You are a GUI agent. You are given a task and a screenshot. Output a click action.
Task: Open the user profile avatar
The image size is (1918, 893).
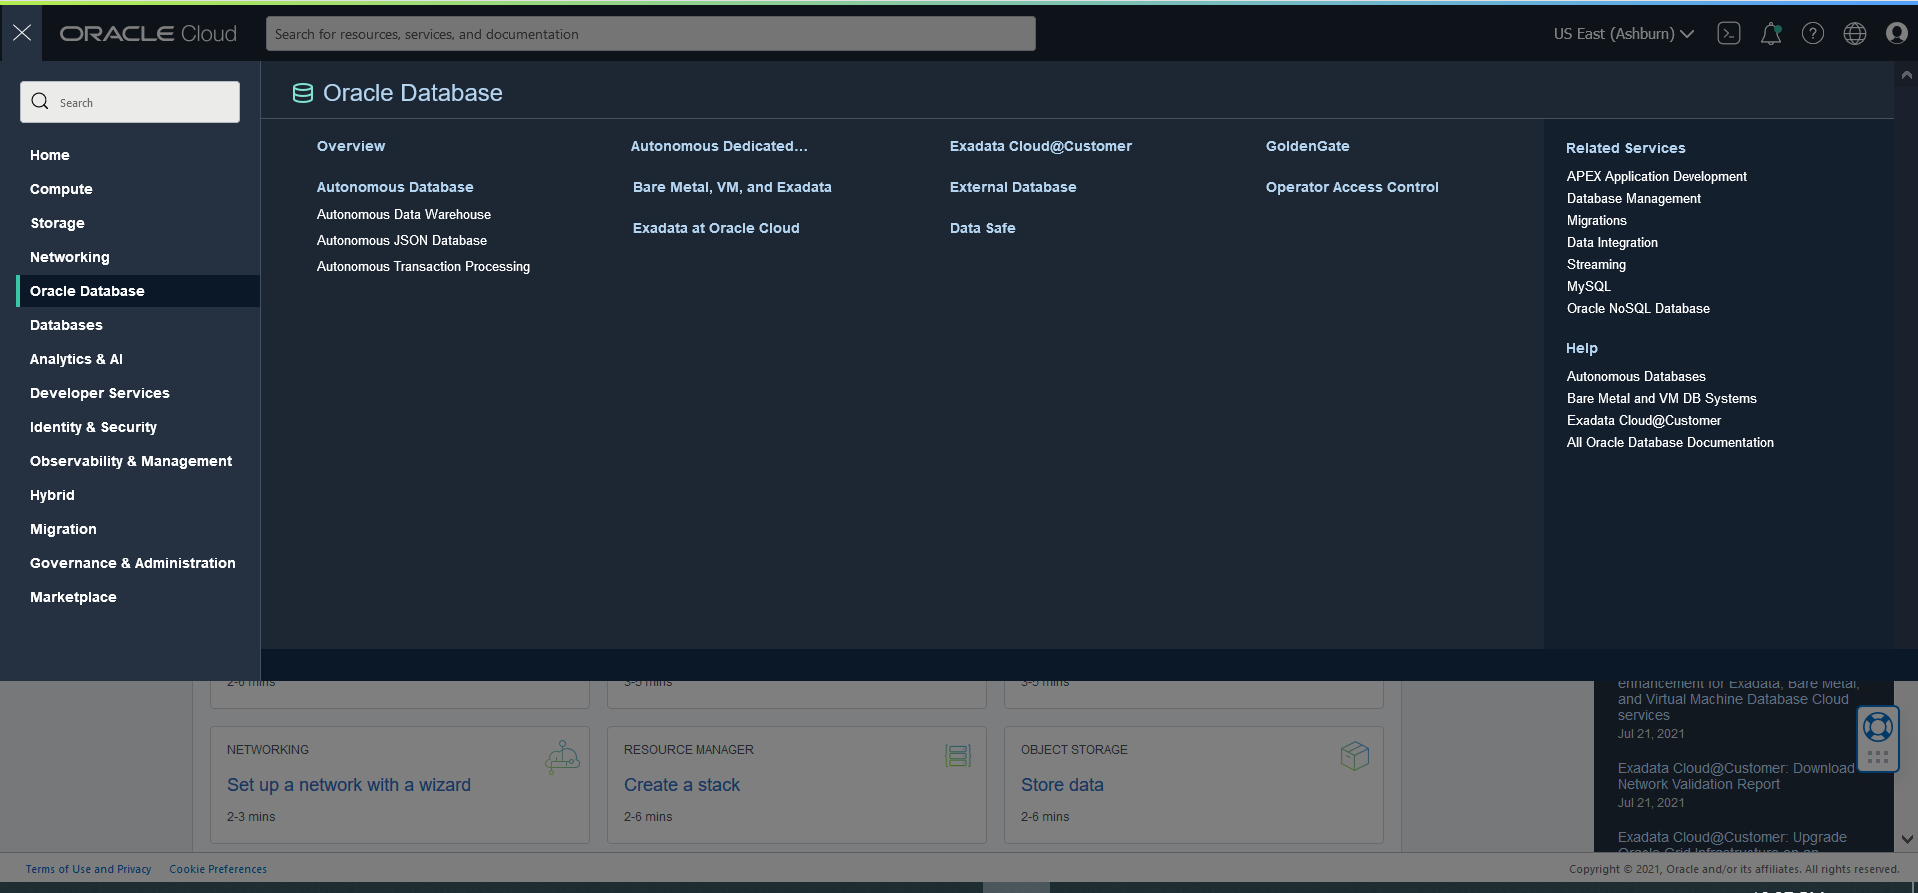coord(1896,33)
